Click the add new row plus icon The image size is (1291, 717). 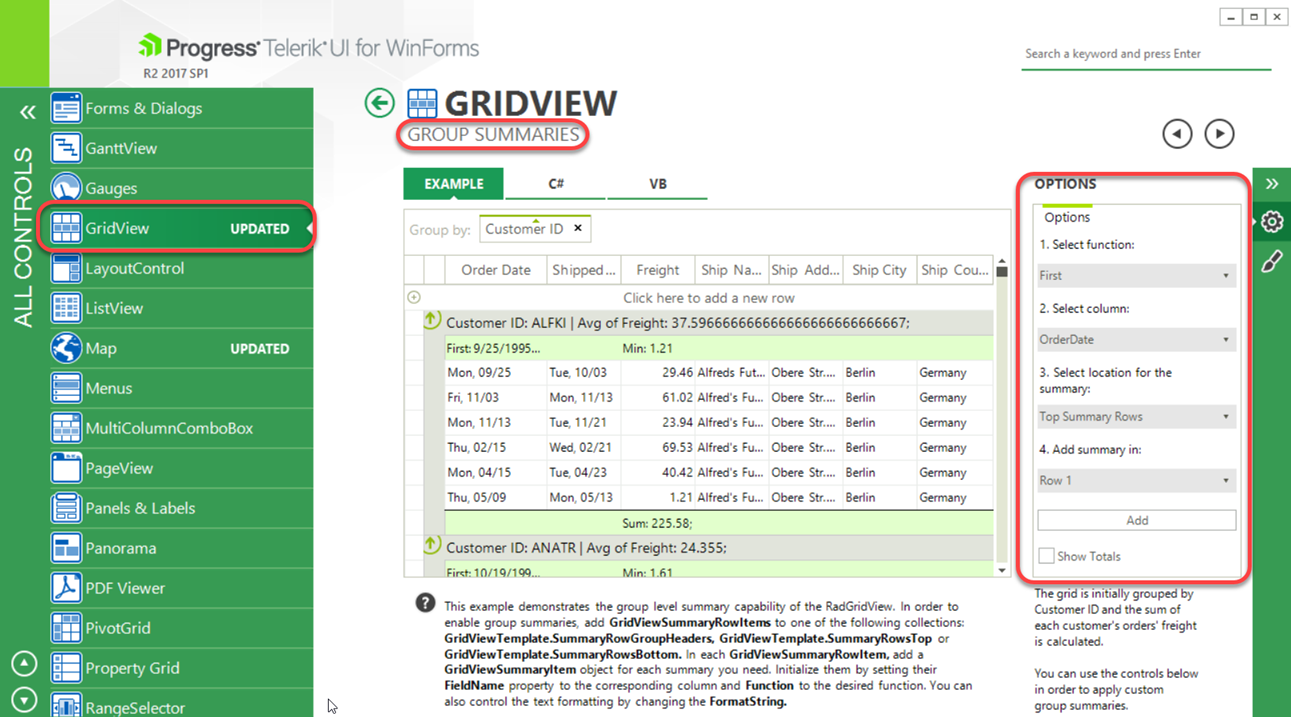414,297
